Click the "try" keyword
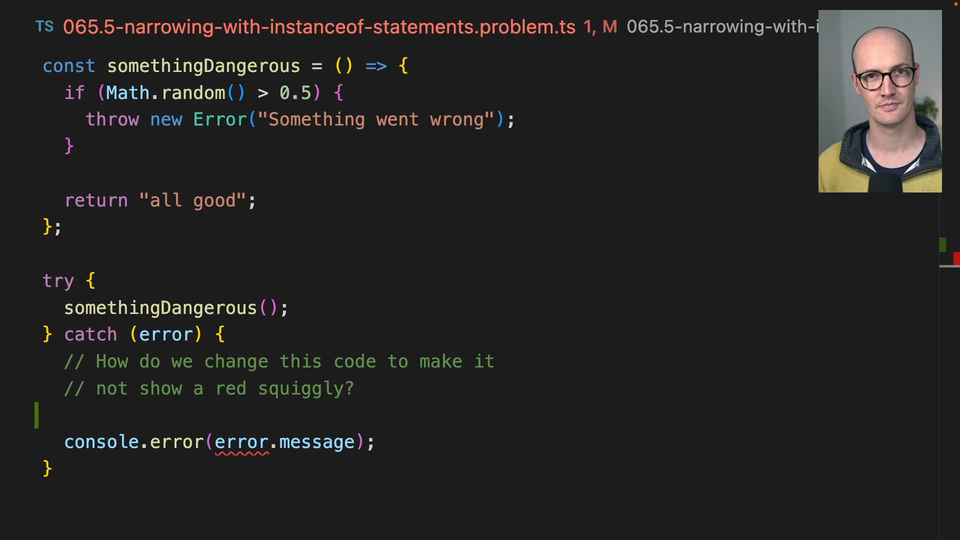 coord(58,281)
